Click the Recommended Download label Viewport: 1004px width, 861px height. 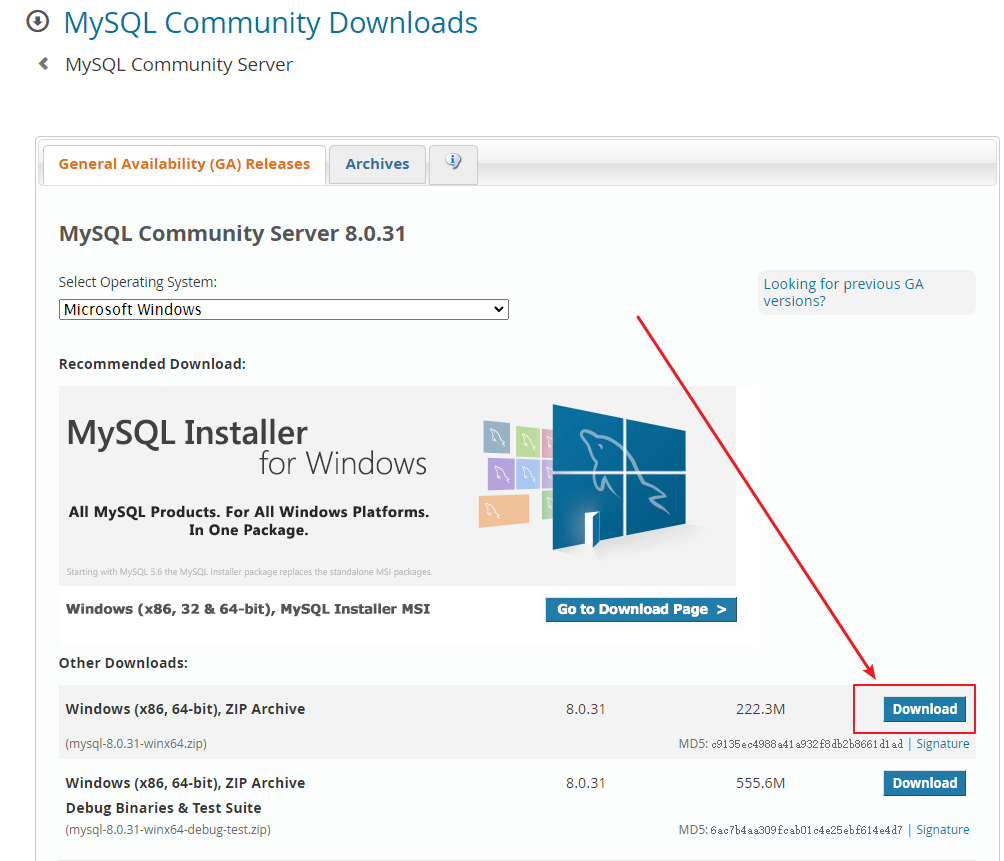(152, 364)
